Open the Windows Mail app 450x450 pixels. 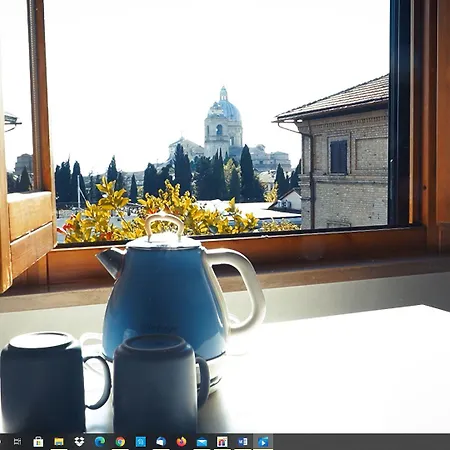coord(202,442)
